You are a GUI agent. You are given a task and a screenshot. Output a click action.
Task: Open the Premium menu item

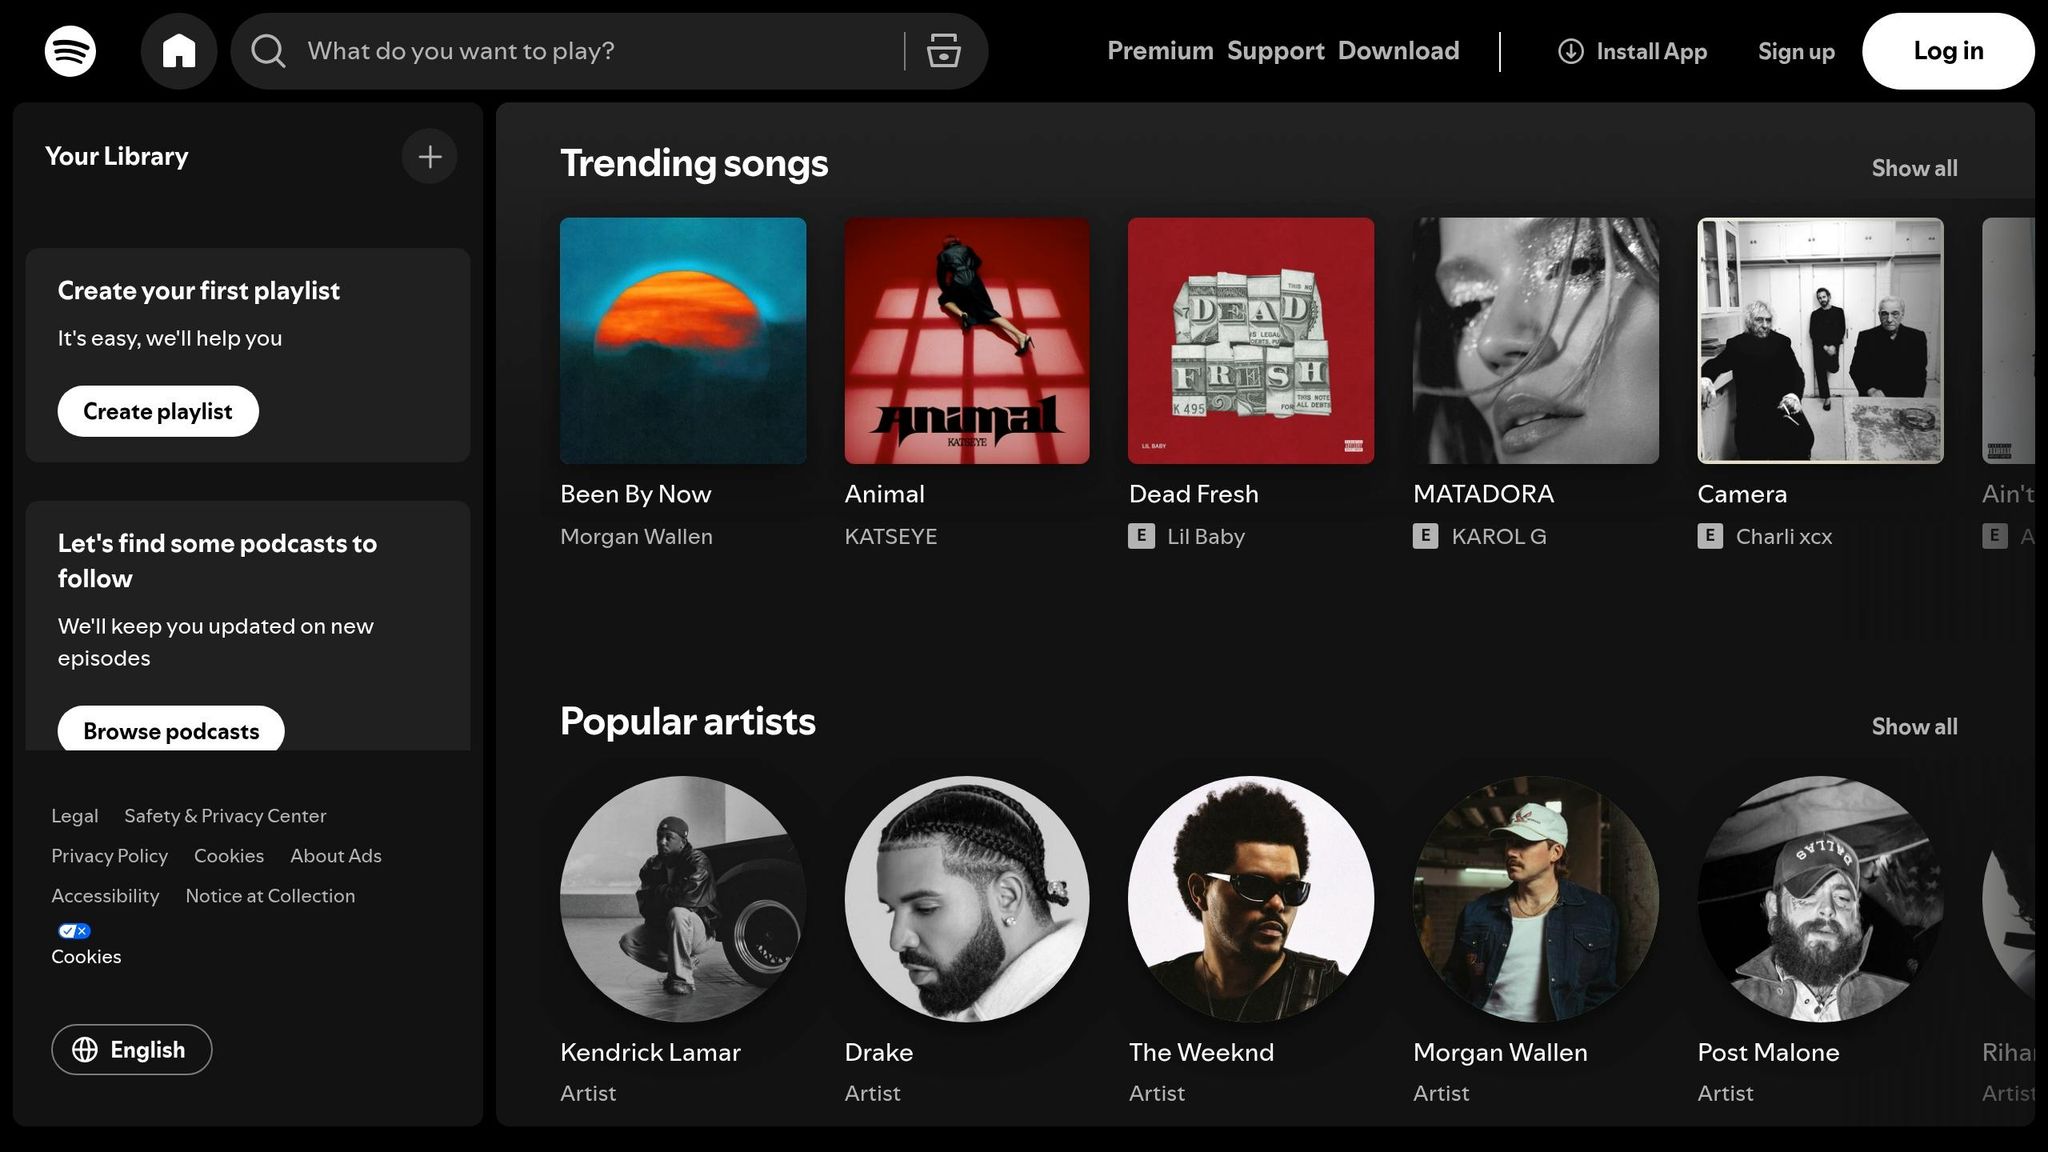[x=1160, y=51]
